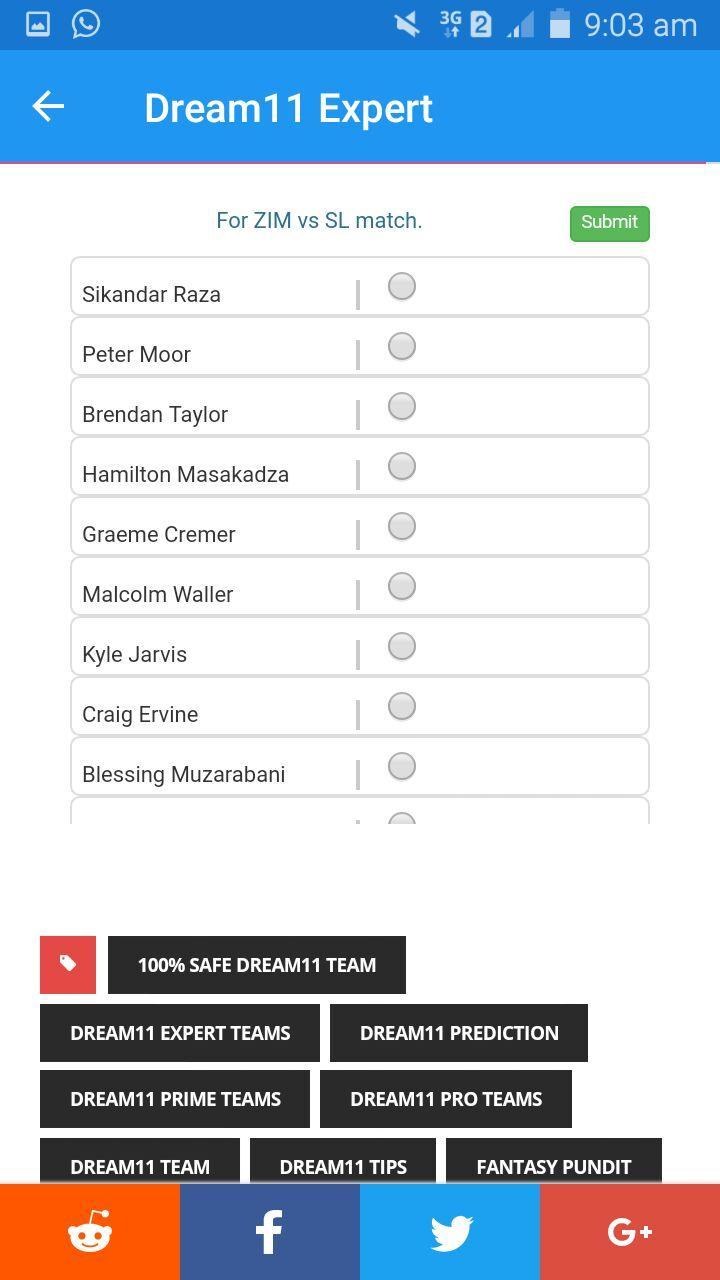Viewport: 720px width, 1280px height.
Task: Open the Dream11 Expert Teams tag
Action: 180,1033
